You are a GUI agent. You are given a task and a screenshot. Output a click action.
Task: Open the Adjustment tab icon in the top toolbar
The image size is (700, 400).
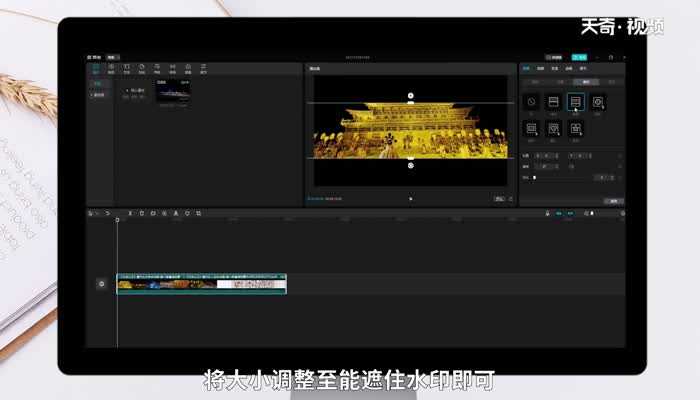point(204,69)
